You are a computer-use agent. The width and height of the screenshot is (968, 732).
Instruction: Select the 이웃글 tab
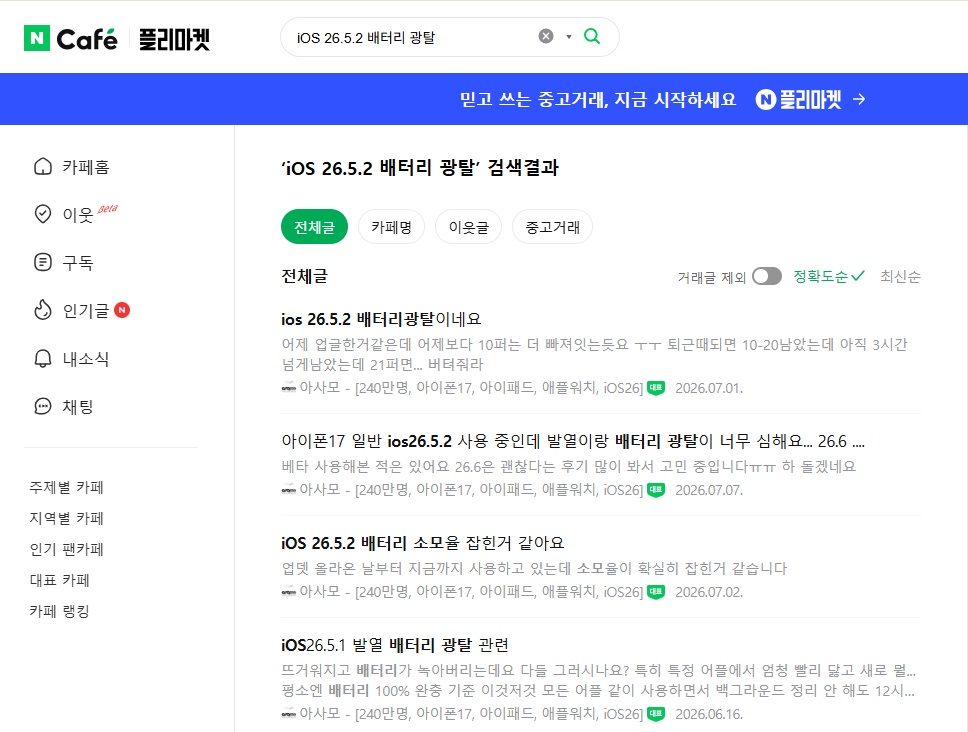[469, 227]
